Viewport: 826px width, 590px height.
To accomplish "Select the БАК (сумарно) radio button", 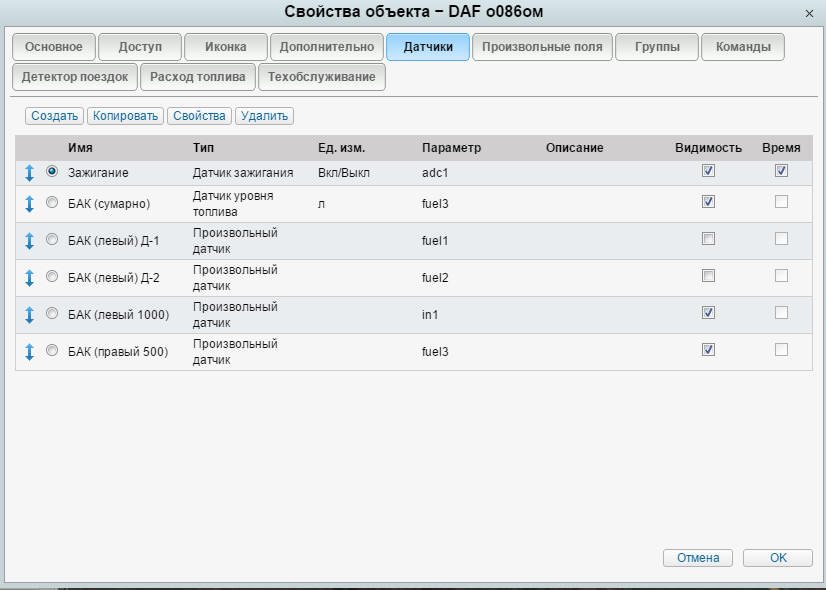I will click(52, 203).
